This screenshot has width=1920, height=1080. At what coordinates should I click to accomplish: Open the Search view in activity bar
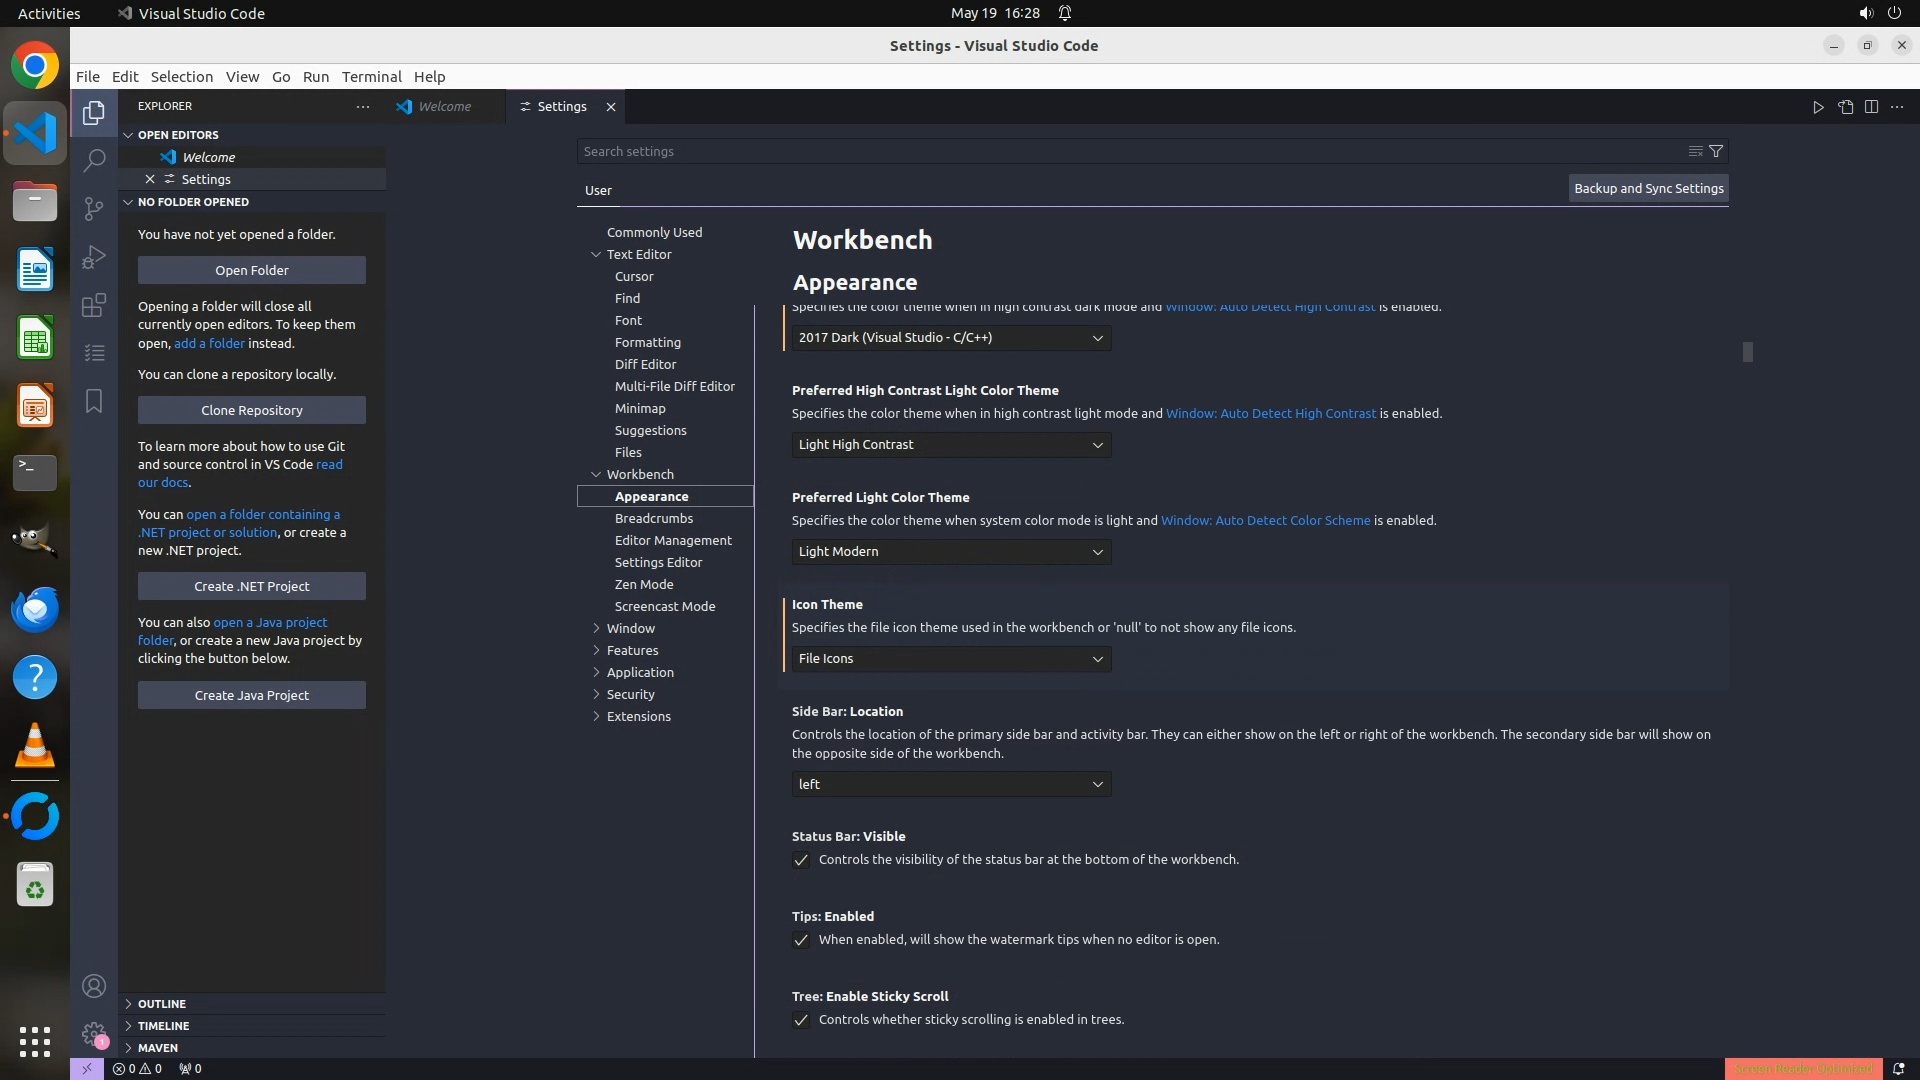94,160
